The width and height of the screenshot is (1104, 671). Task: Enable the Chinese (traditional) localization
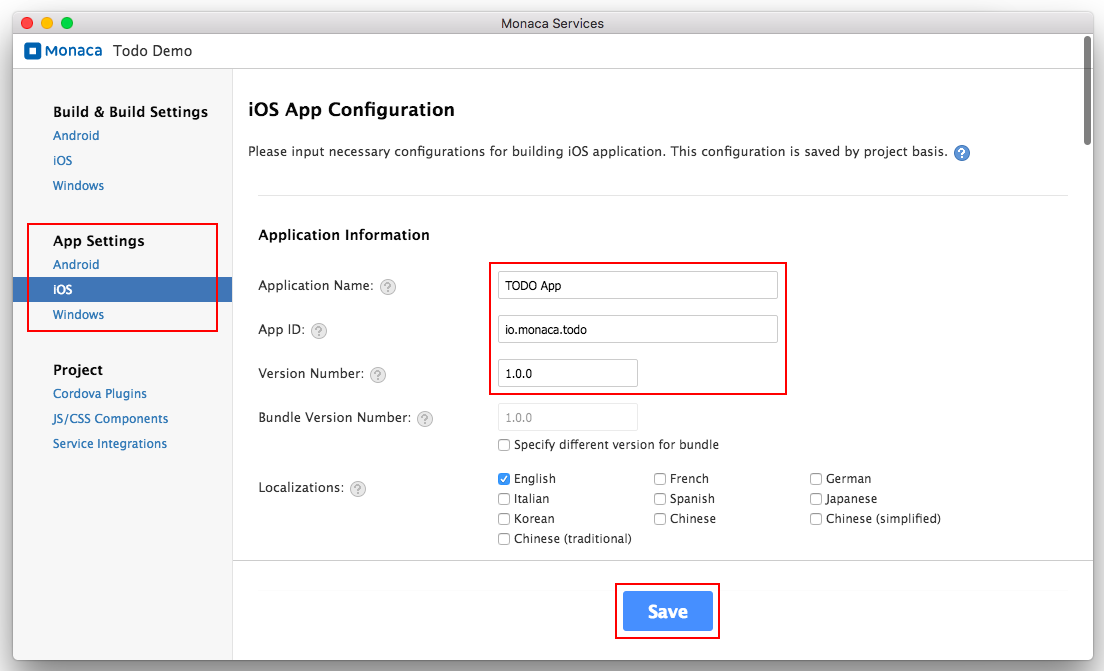tap(504, 539)
